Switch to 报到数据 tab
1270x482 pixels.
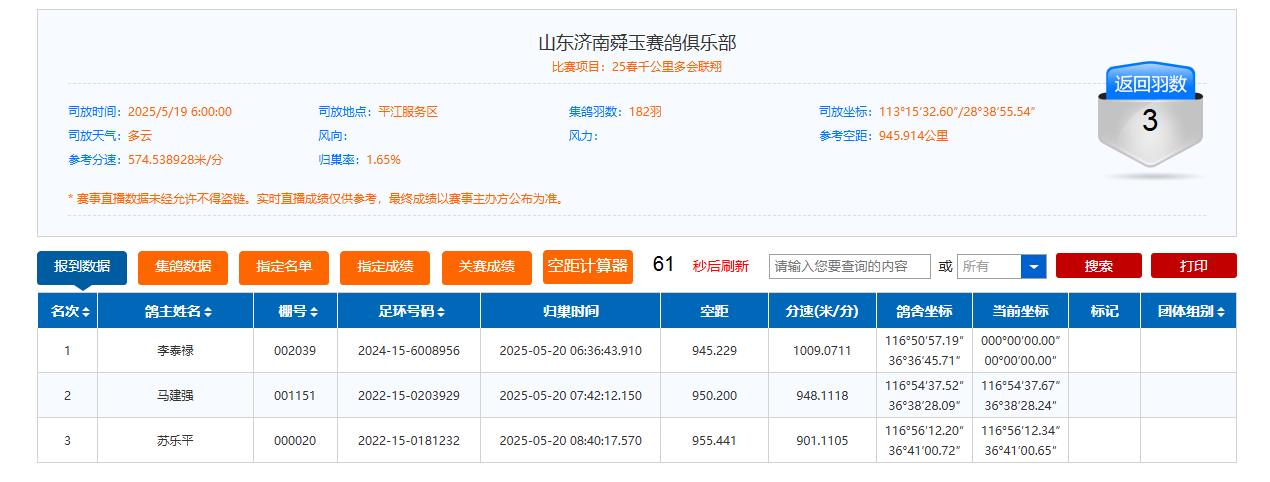pyautogui.click(x=82, y=266)
